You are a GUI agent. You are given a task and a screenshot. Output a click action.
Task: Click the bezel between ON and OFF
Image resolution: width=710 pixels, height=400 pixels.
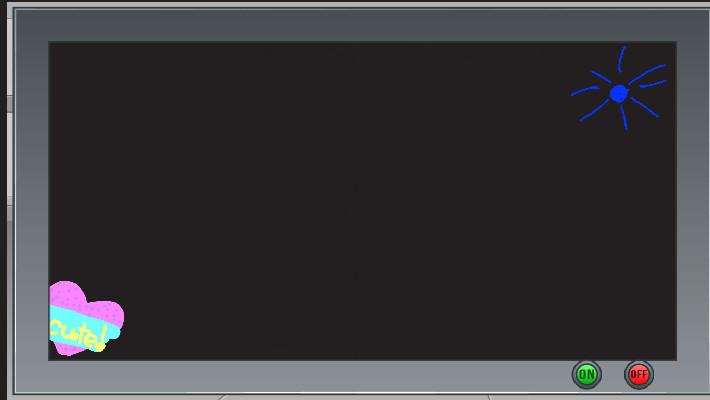click(x=613, y=375)
